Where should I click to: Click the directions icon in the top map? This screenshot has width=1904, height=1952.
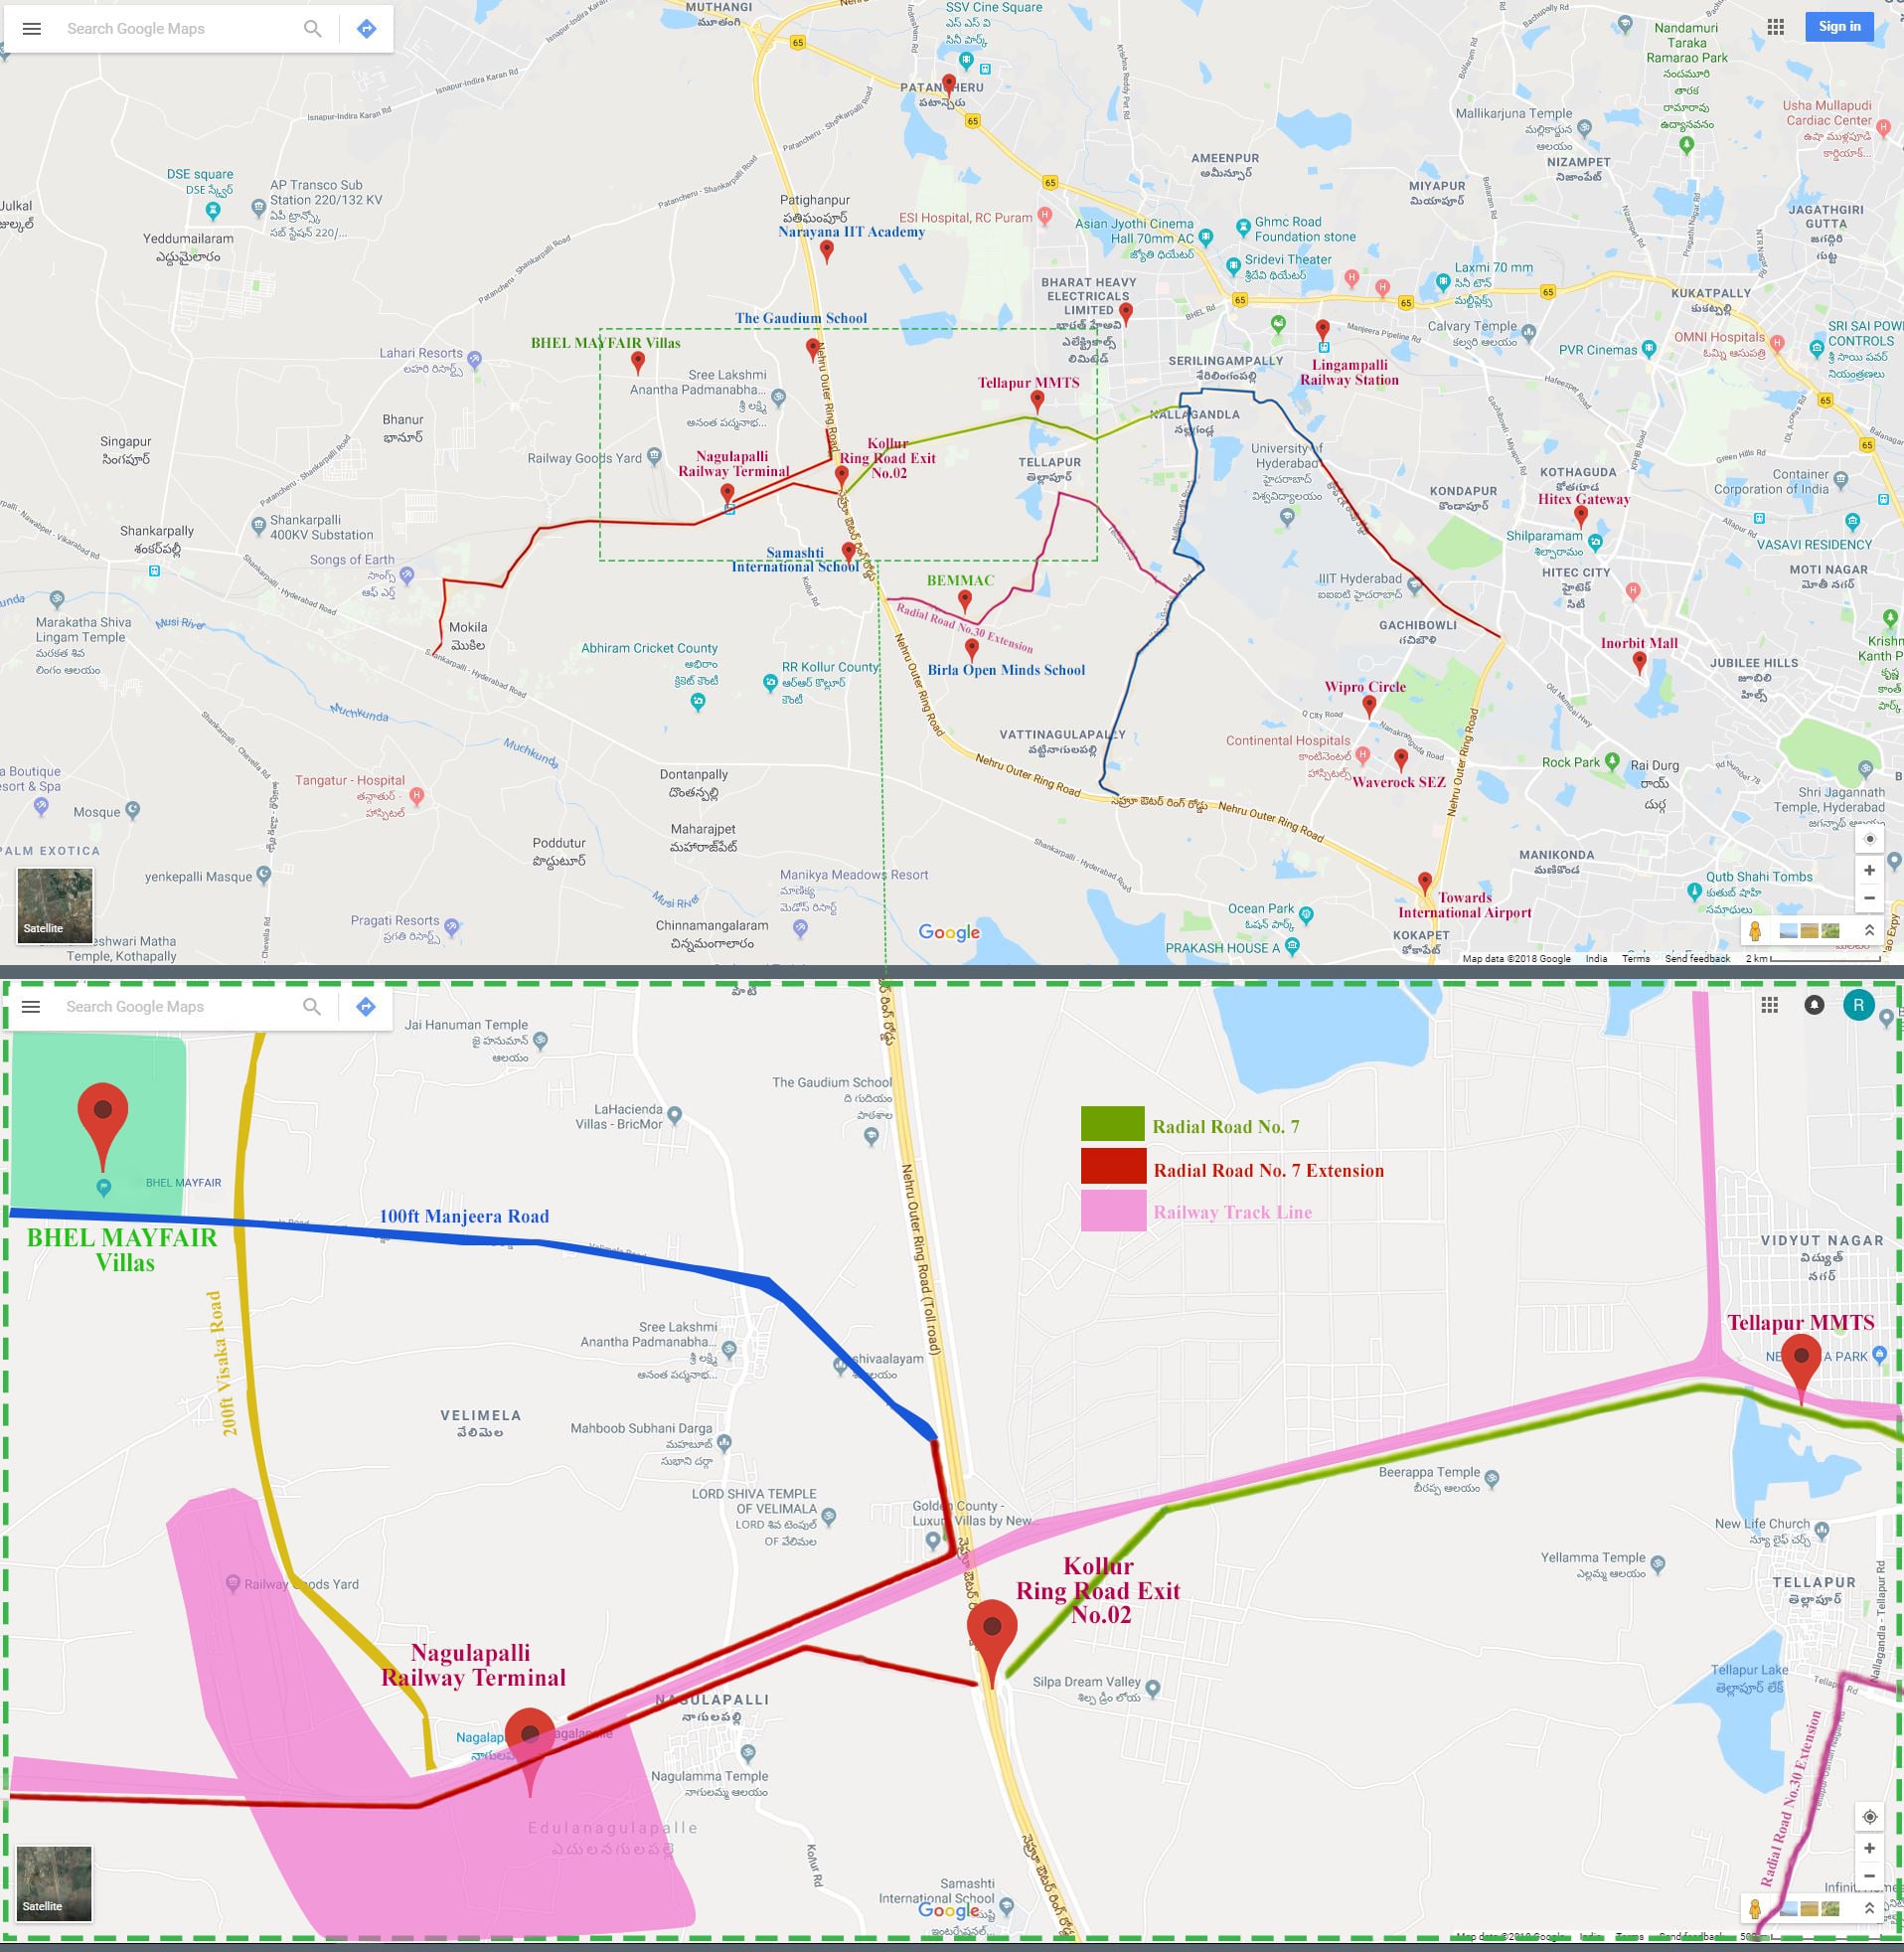click(x=366, y=29)
